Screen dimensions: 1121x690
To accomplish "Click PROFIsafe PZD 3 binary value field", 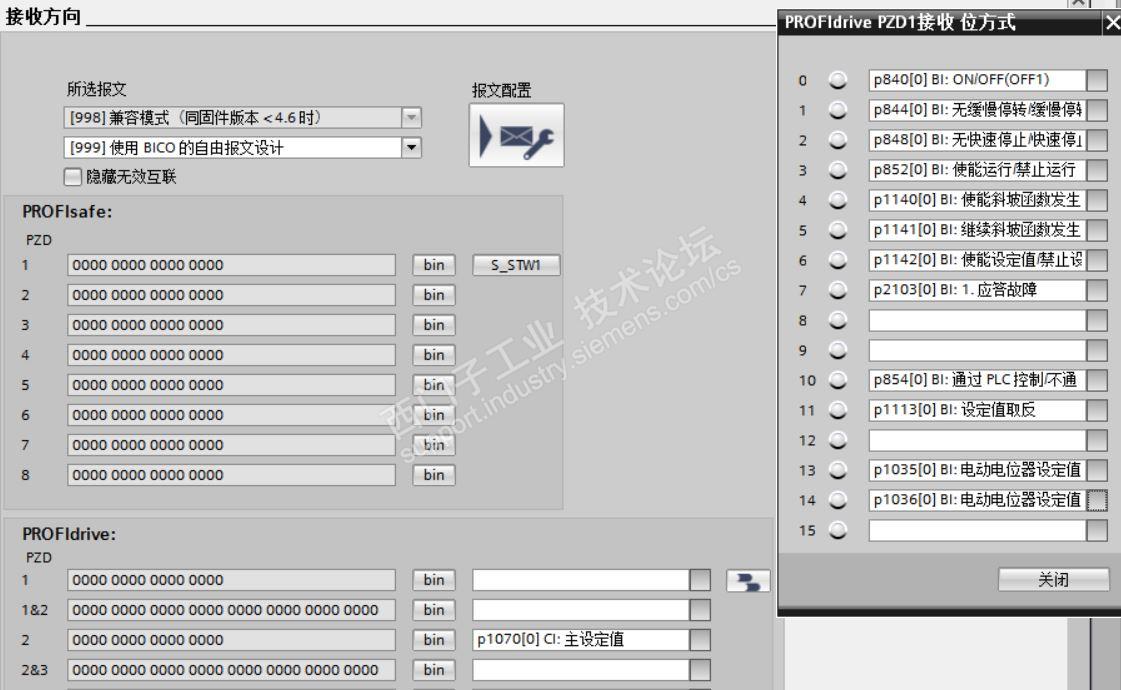I will click(231, 325).
